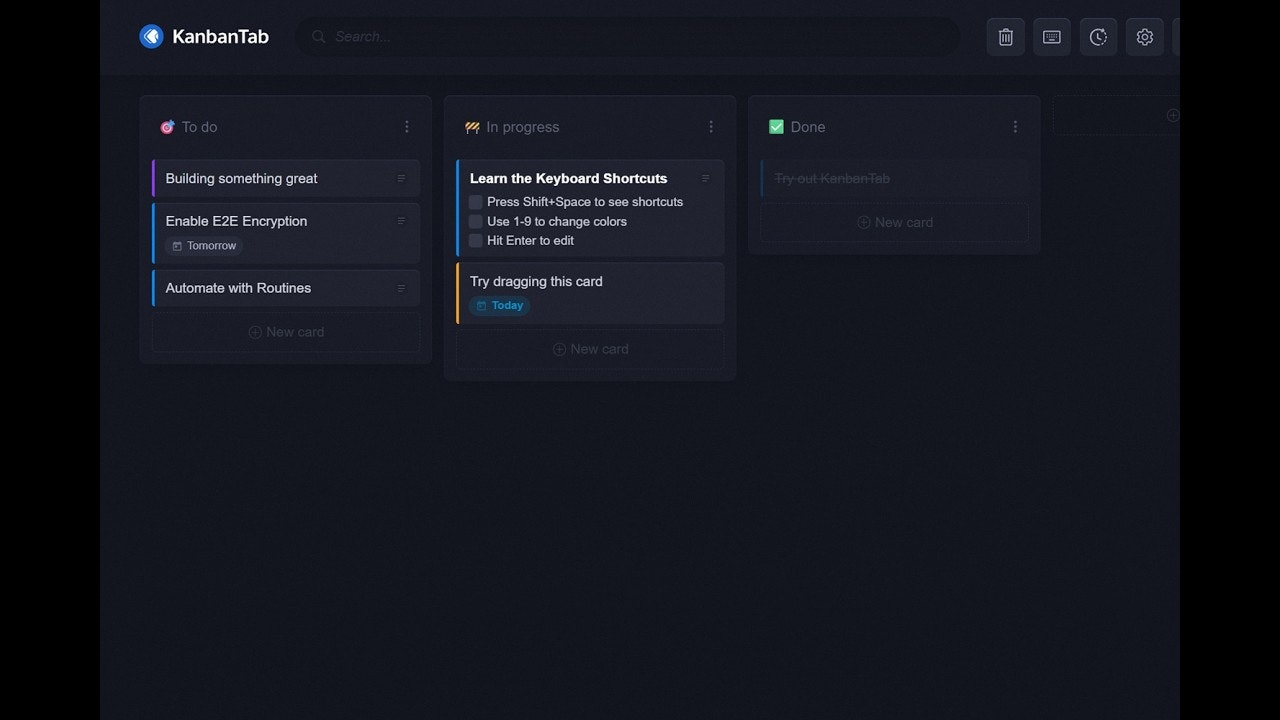Click the In progress column title

point(522,127)
